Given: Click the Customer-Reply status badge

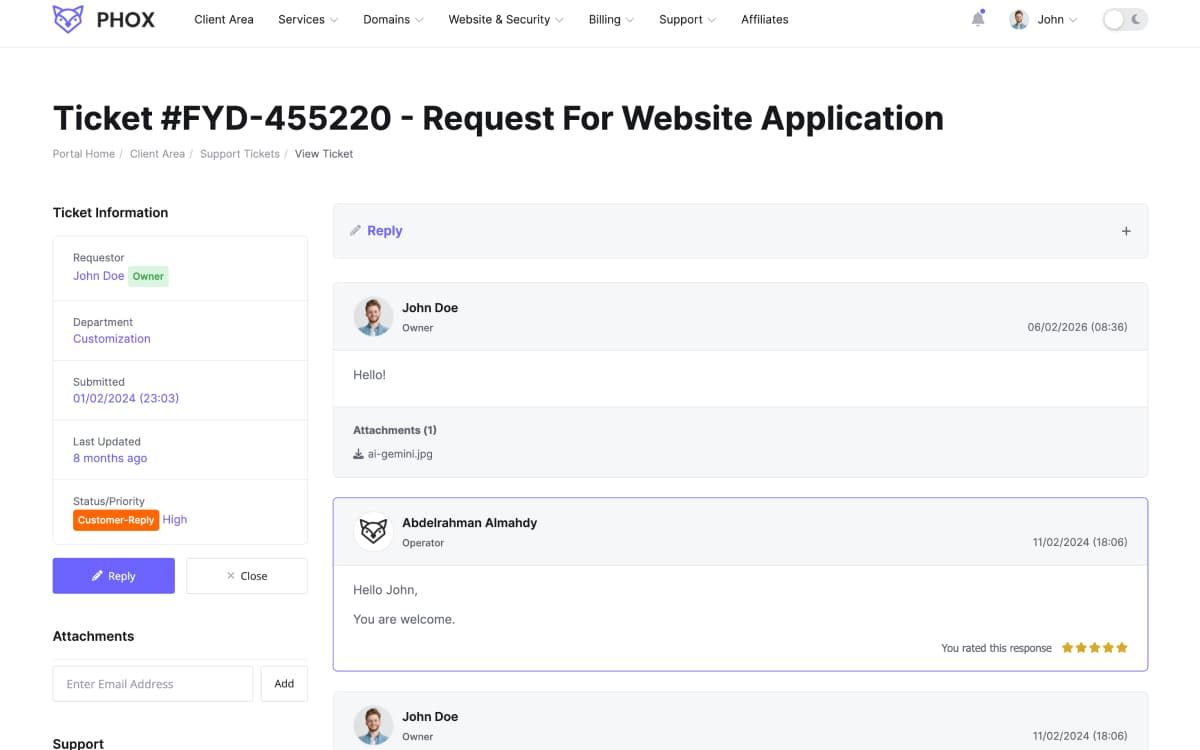Looking at the screenshot, I should pyautogui.click(x=116, y=520).
